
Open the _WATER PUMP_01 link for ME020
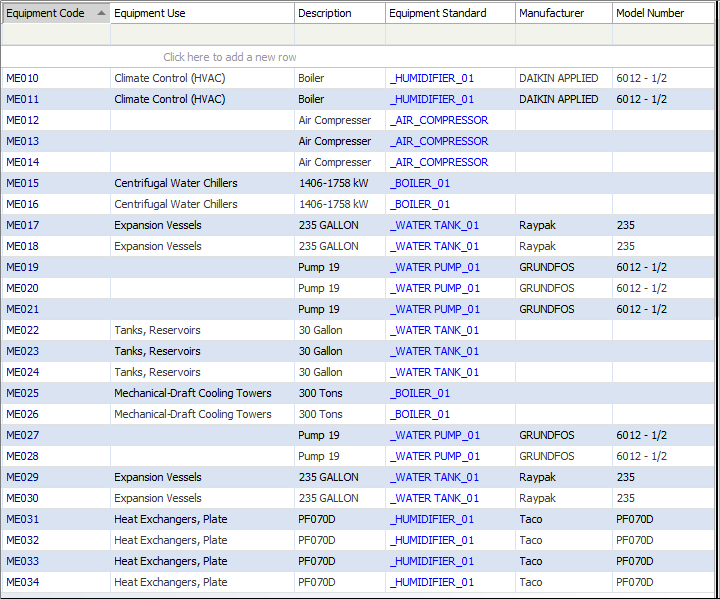(435, 288)
